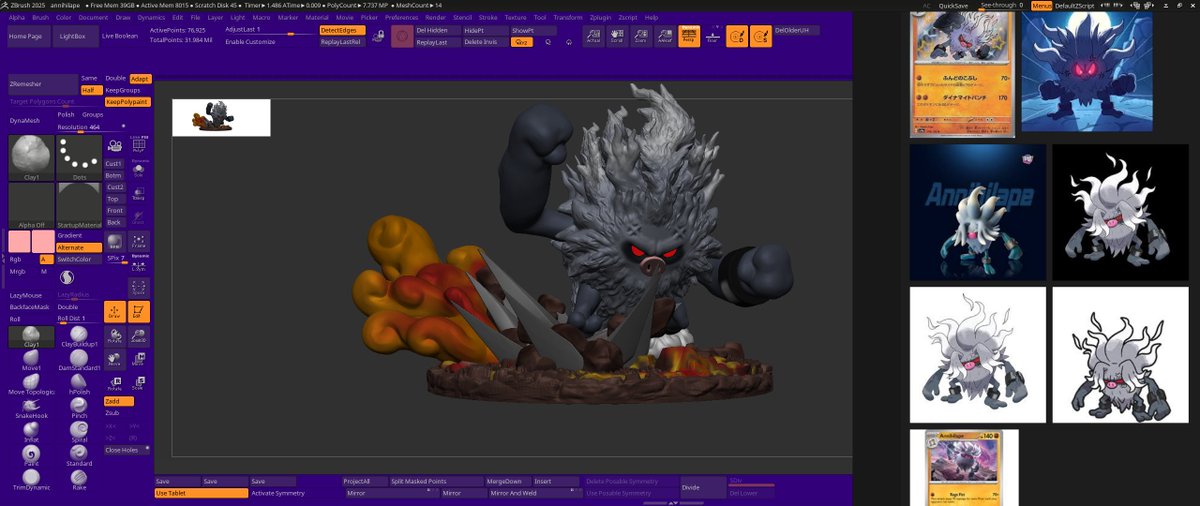1200x506 pixels.
Task: Click DynaMesh button
Action: [29, 120]
